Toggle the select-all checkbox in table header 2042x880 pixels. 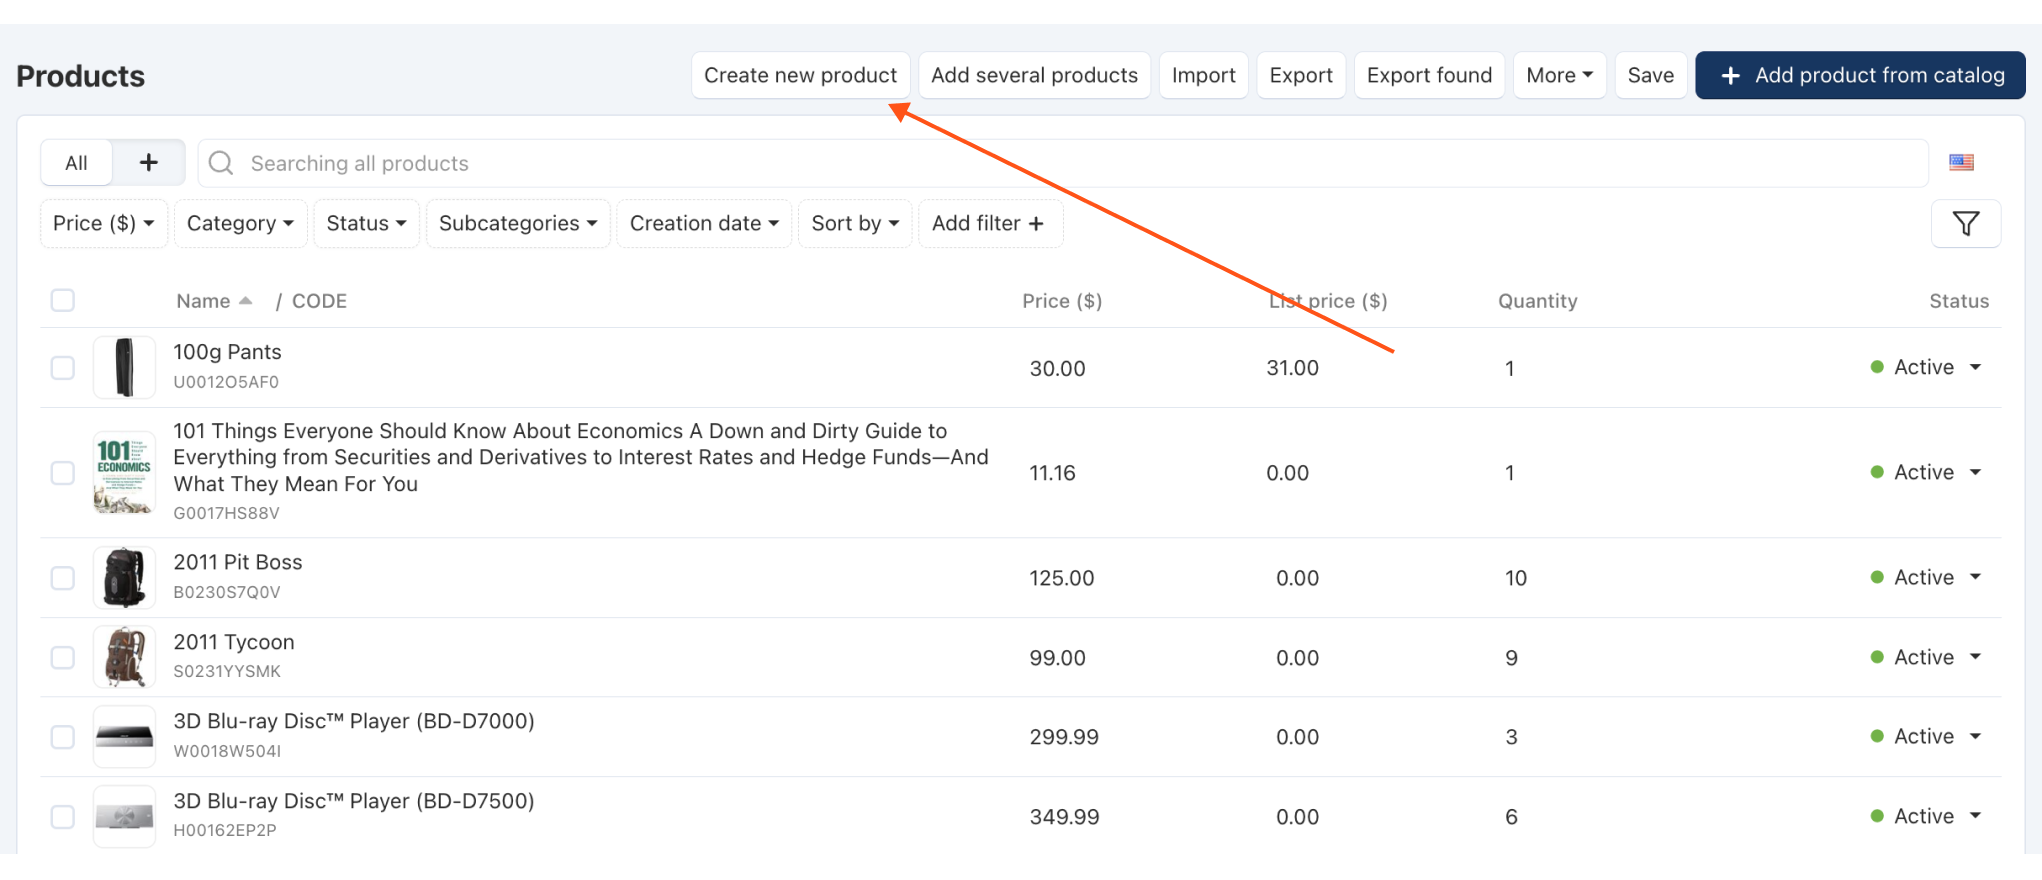click(63, 300)
